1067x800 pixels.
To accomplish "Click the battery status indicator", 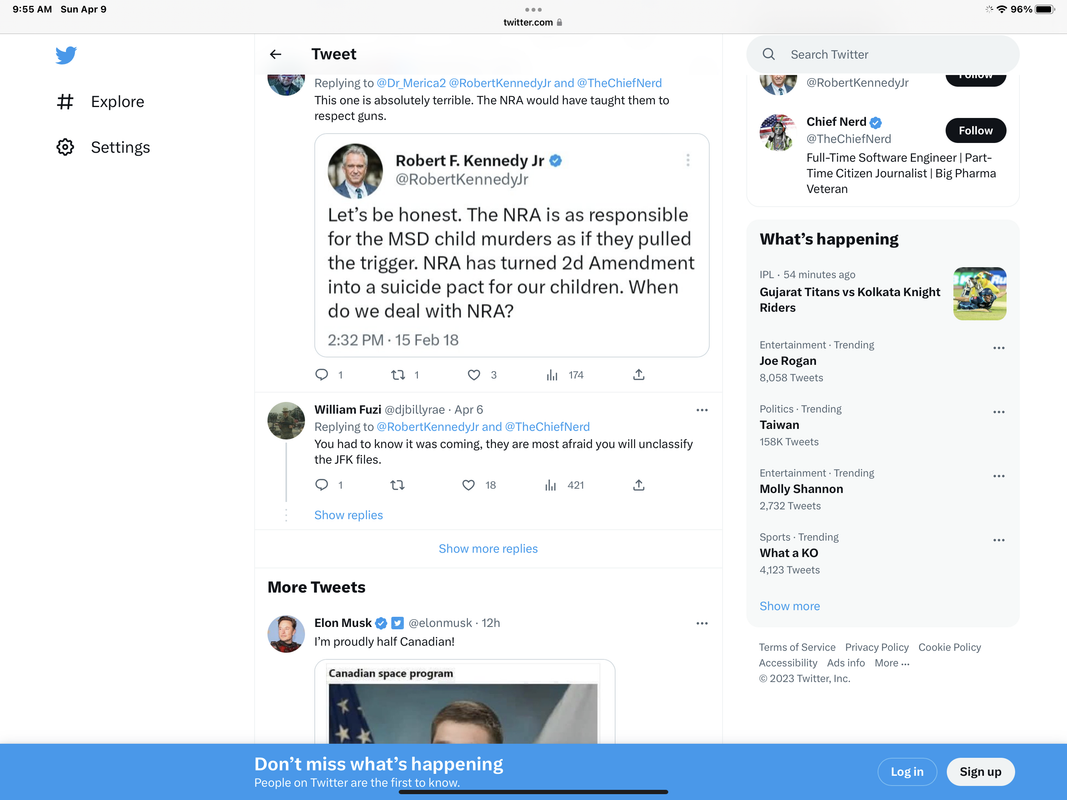I will click(x=1045, y=10).
